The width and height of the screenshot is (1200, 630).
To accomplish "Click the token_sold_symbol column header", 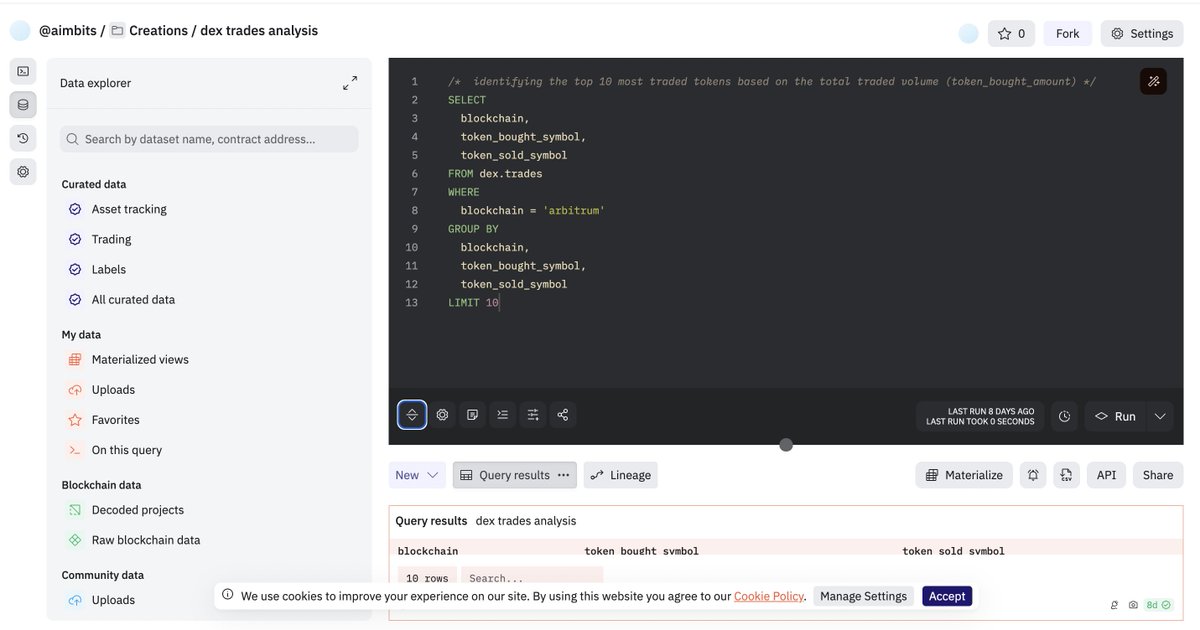I will click(953, 551).
